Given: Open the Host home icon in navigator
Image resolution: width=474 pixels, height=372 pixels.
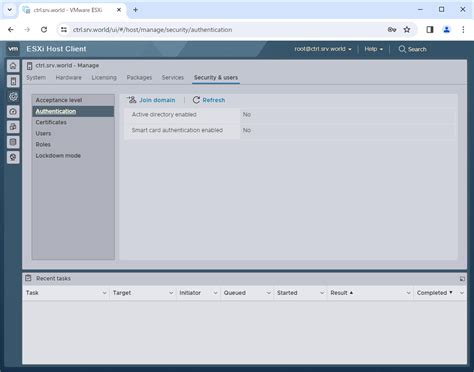Looking at the screenshot, I should [x=13, y=66].
